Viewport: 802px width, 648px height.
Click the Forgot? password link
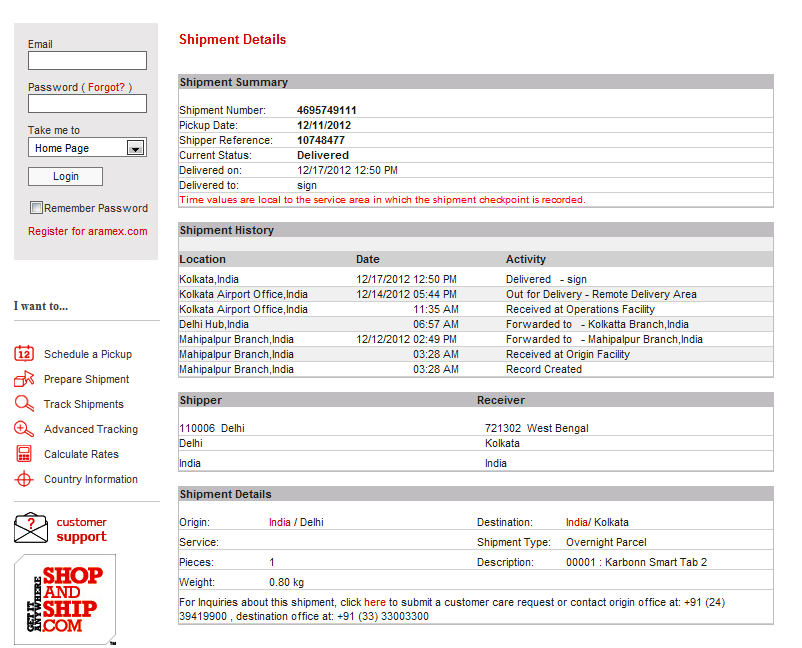pyautogui.click(x=107, y=87)
